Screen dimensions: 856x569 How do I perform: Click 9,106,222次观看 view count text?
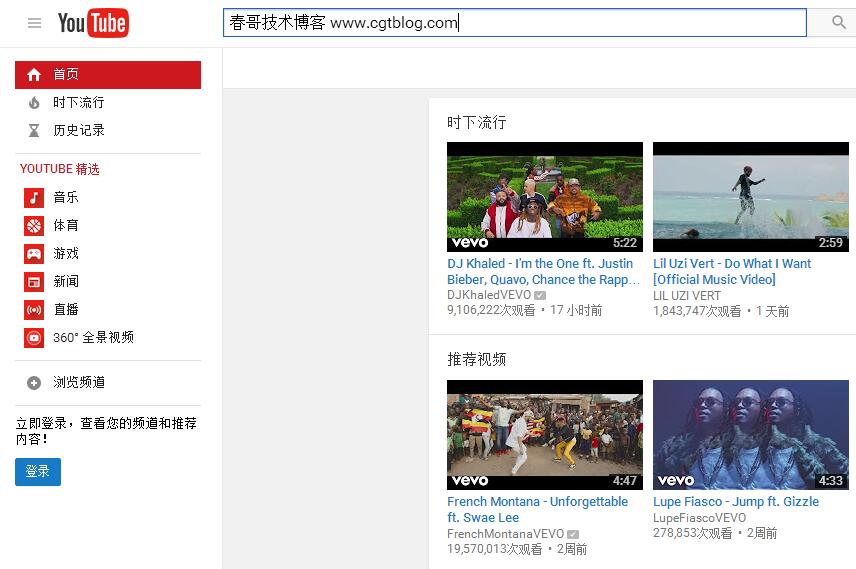pyautogui.click(x=491, y=311)
